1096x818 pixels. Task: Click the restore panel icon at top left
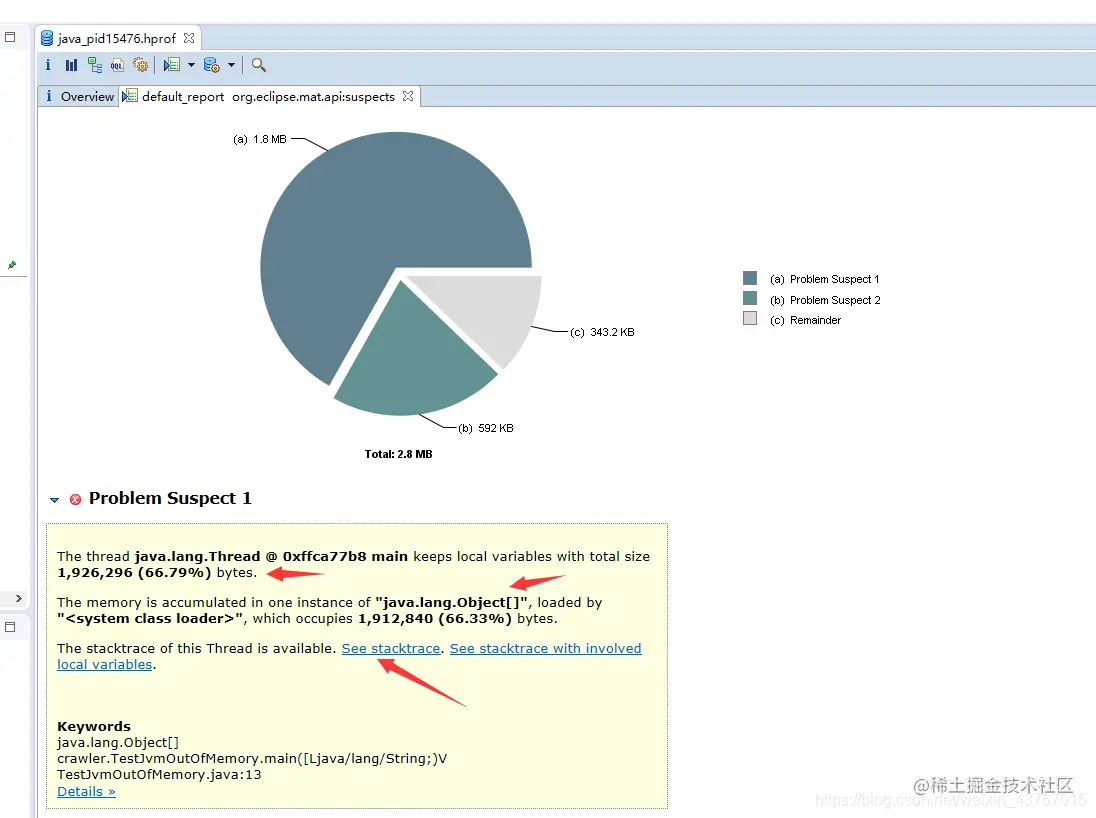click(x=12, y=36)
